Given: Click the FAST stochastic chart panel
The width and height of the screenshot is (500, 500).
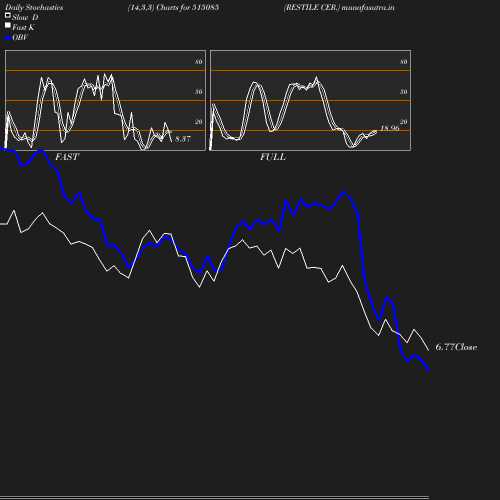Looking at the screenshot, I should coord(105,100).
